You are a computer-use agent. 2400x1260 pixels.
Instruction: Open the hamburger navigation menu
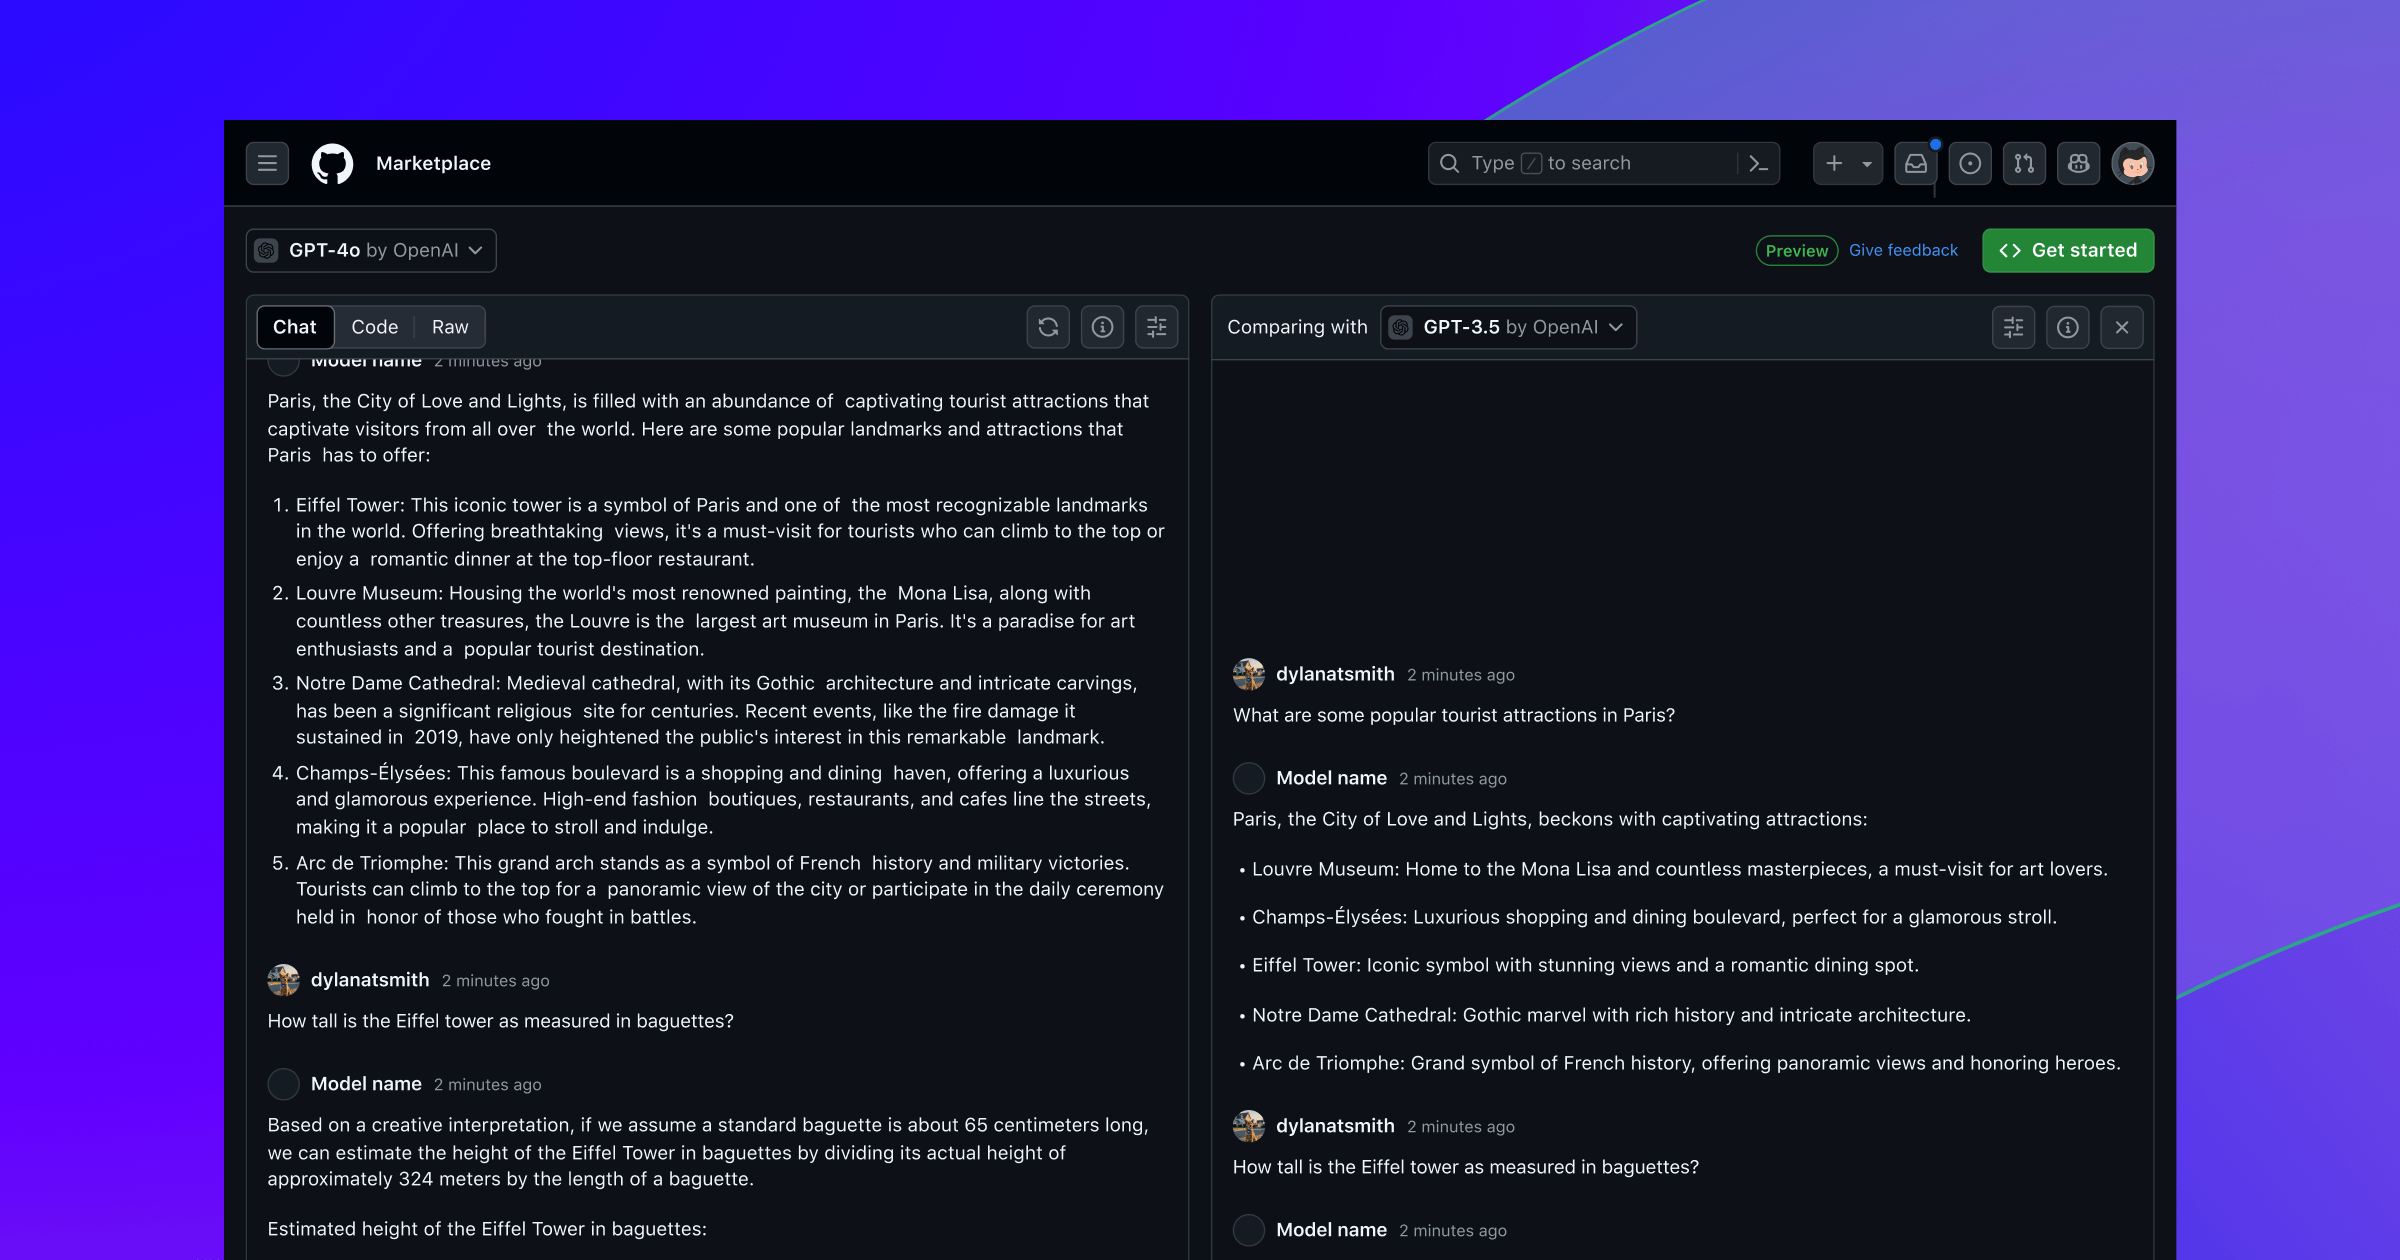click(267, 163)
